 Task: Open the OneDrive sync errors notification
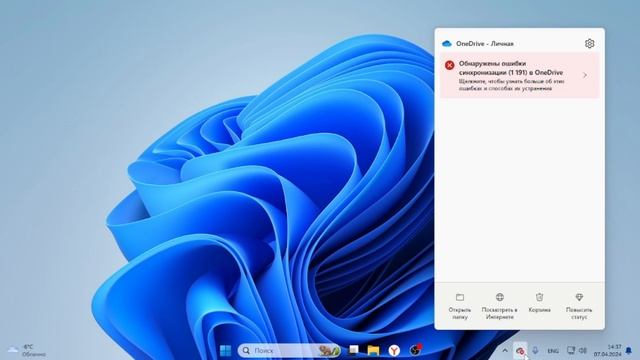coord(520,76)
